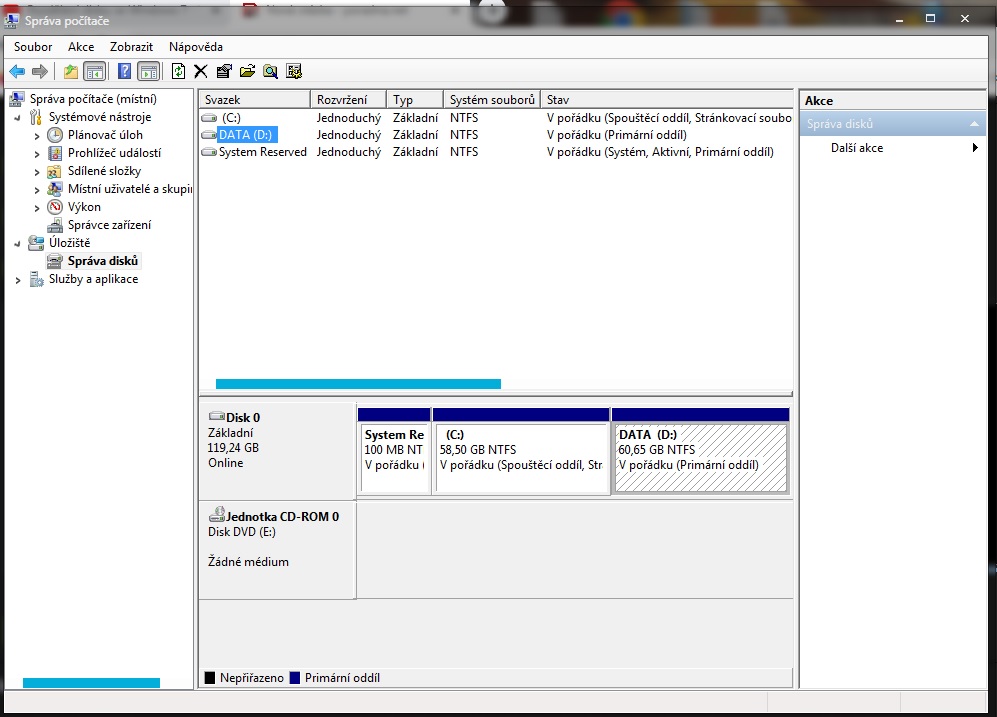The height and width of the screenshot is (717, 997).
Task: Sort by the Typ column header
Action: [415, 100]
